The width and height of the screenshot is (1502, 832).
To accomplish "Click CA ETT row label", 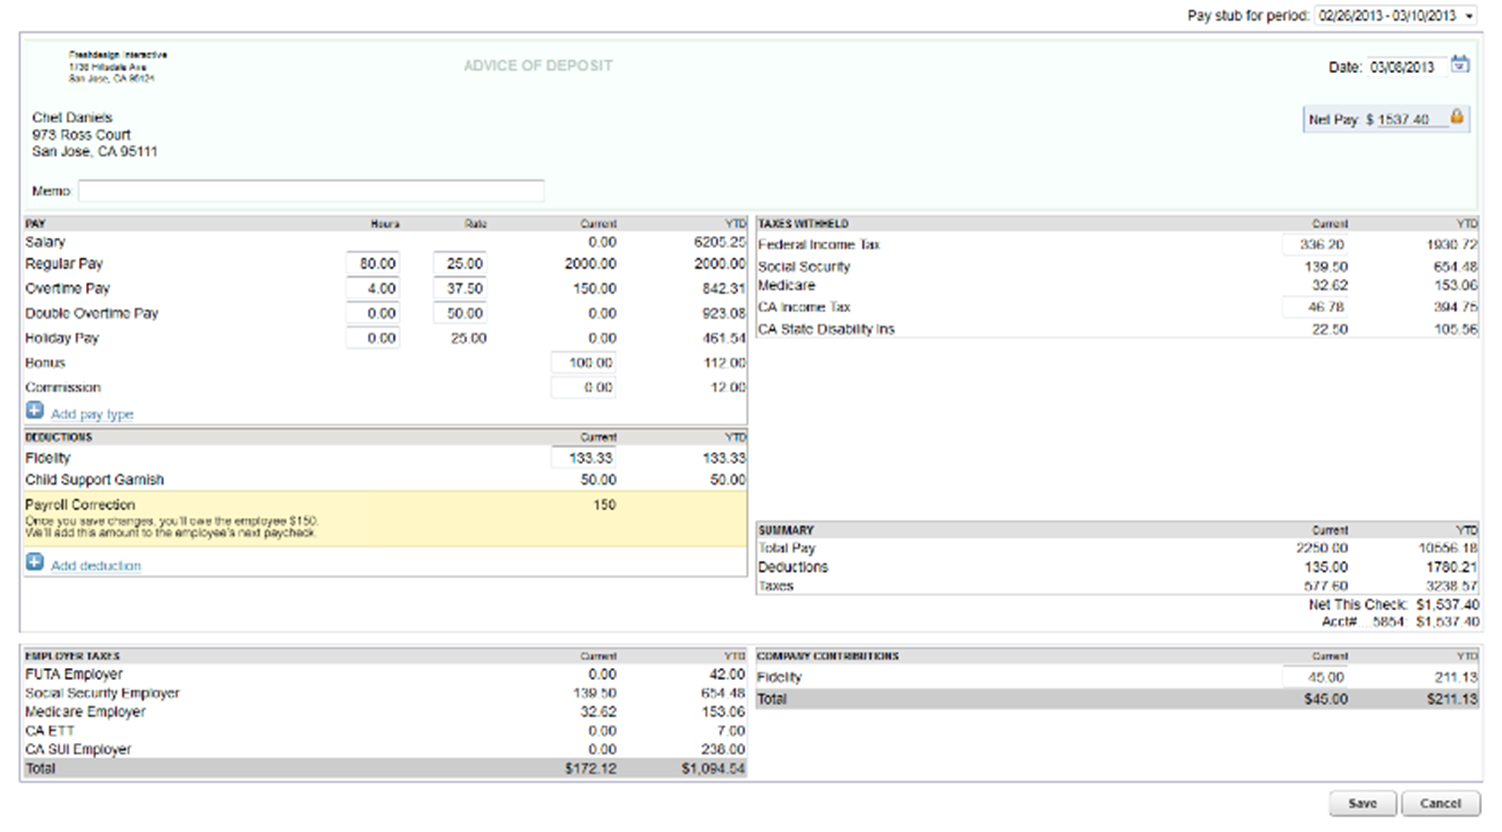I will coord(49,730).
